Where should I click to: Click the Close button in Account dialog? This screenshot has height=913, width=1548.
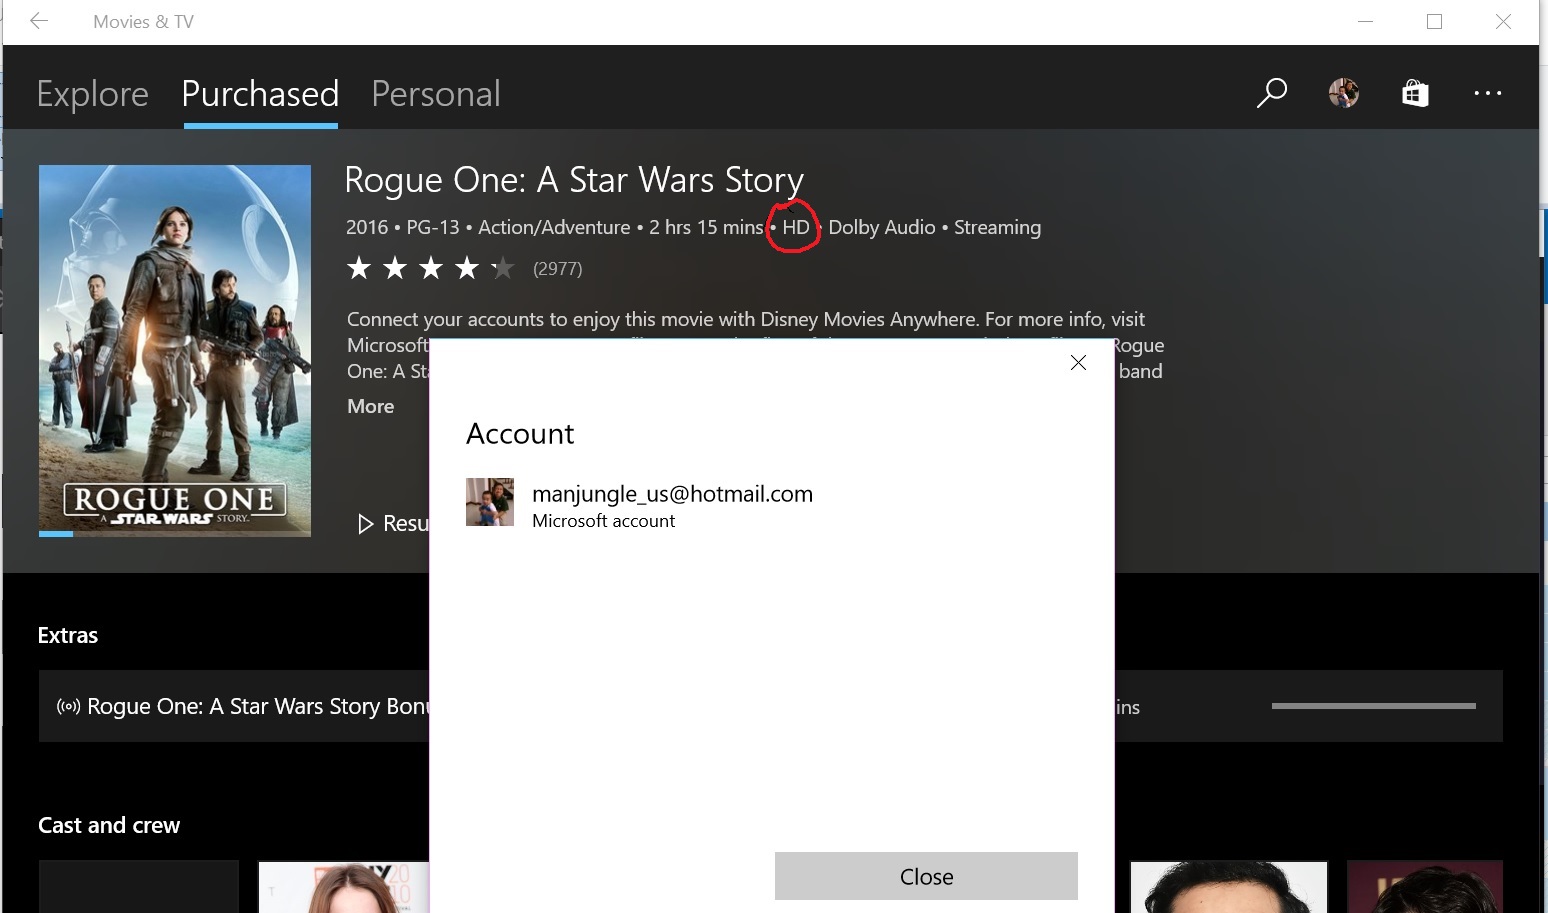pyautogui.click(x=926, y=876)
